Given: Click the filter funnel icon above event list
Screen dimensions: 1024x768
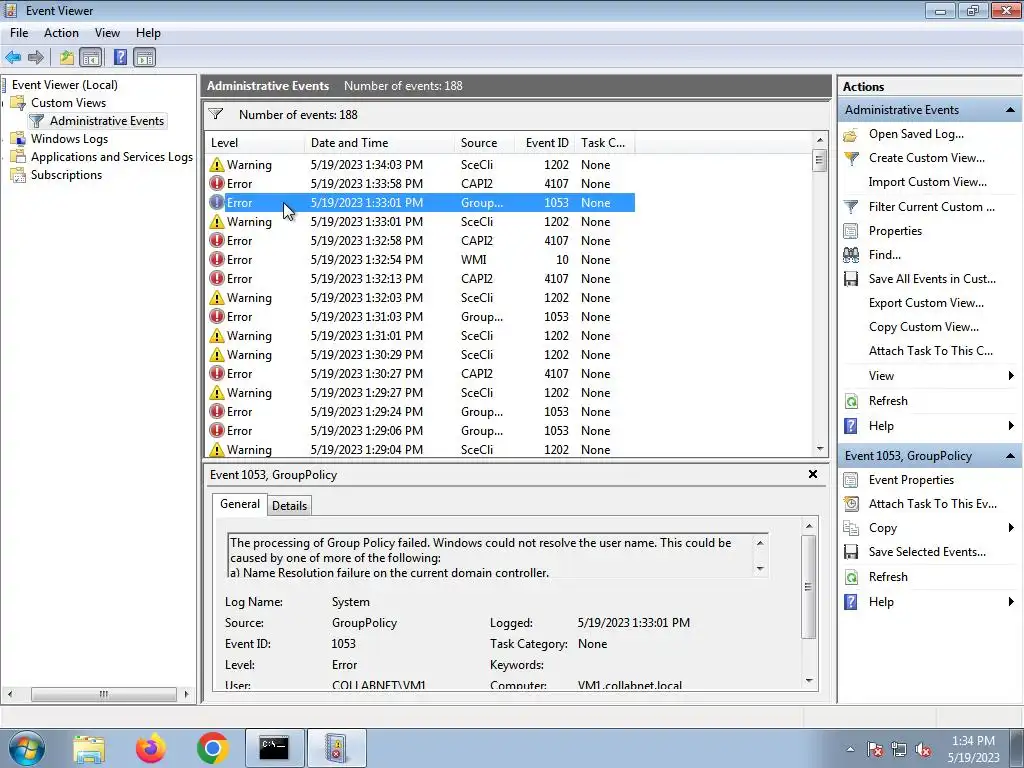Looking at the screenshot, I should pyautogui.click(x=216, y=114).
